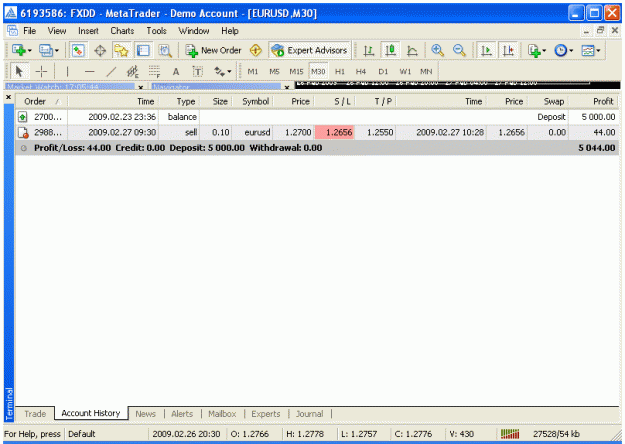
Task: Open the Tools menu
Action: pos(156,31)
